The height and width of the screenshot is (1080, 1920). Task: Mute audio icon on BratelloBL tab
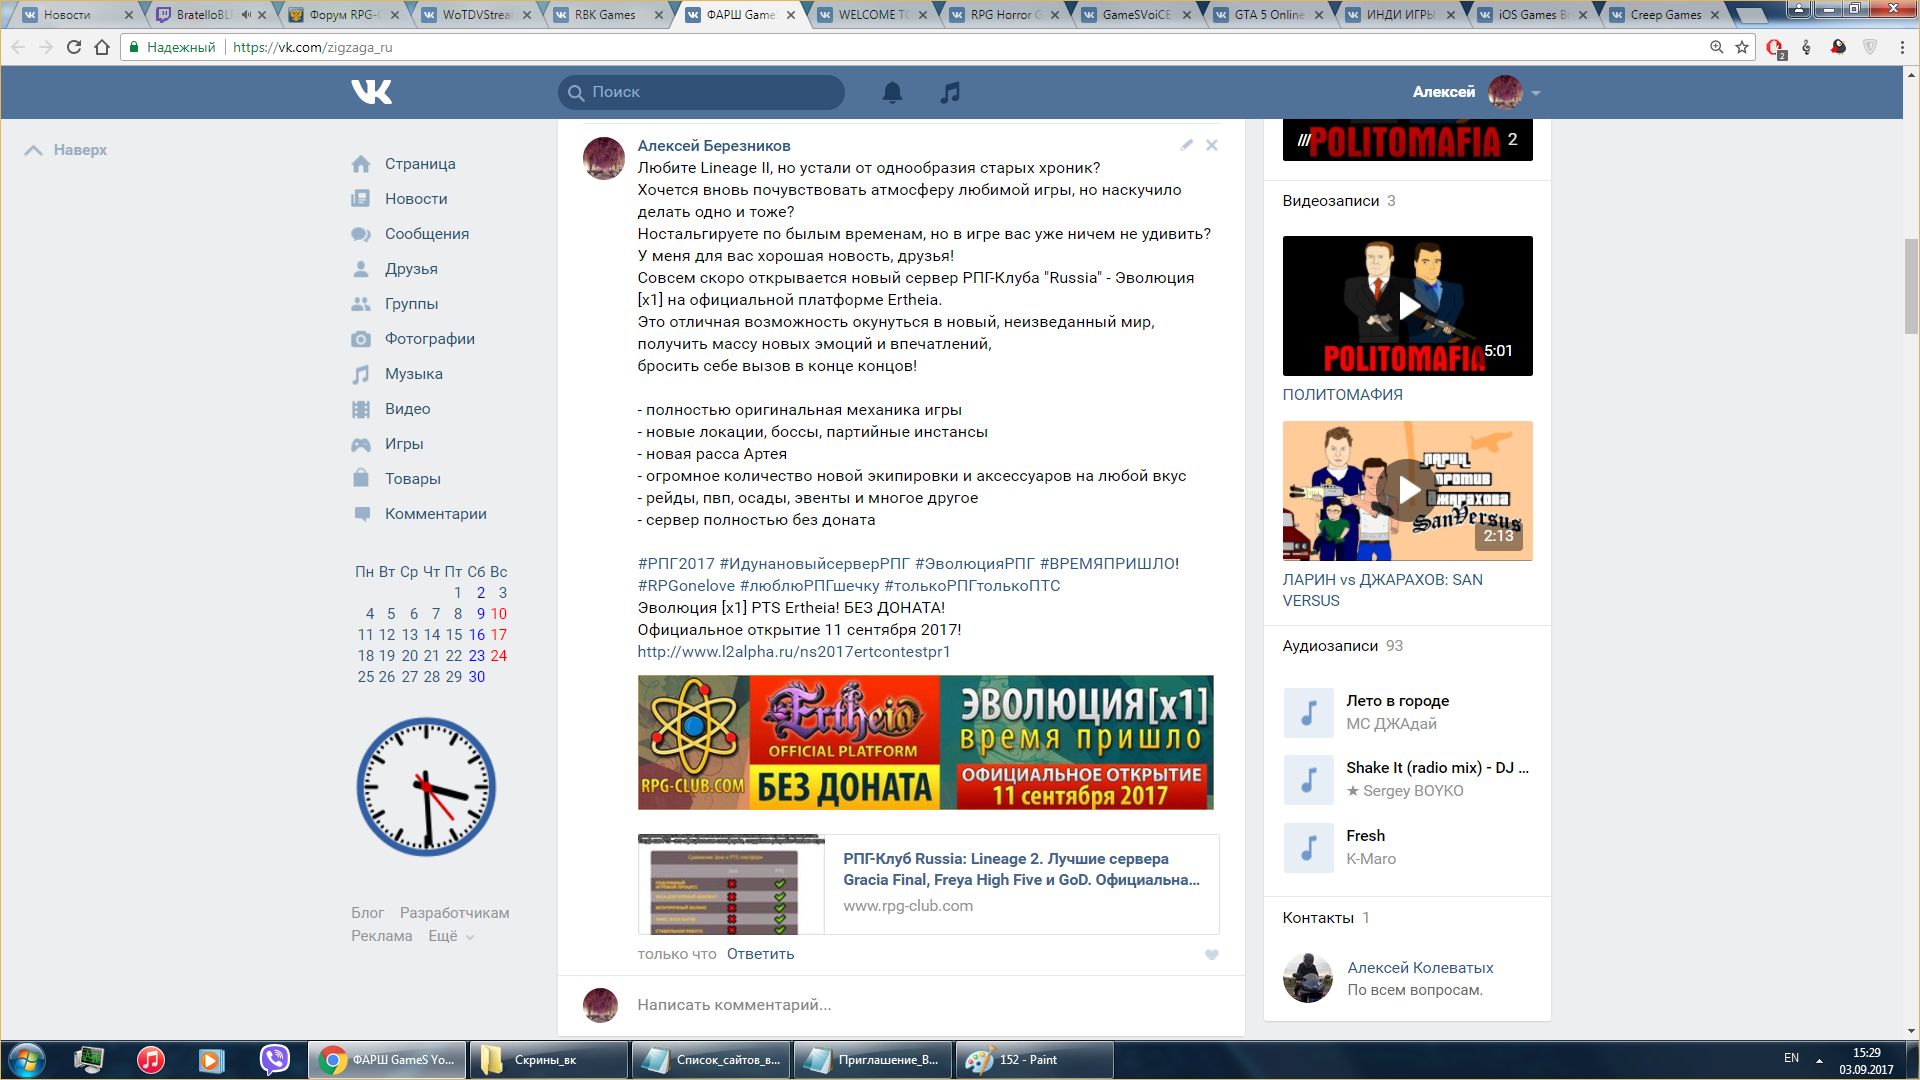click(245, 15)
